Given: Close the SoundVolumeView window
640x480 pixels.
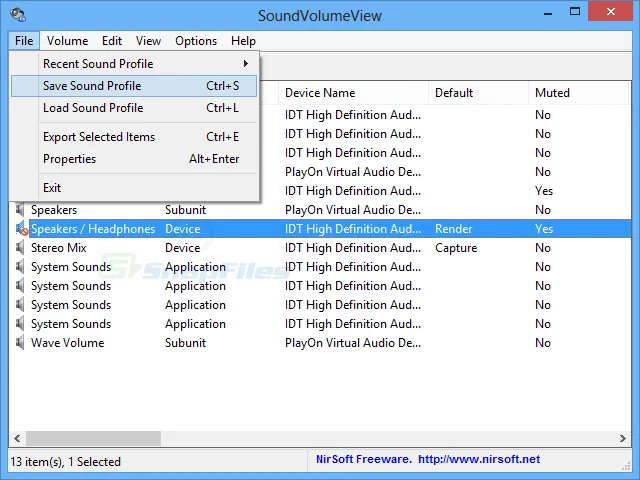Looking at the screenshot, I should click(611, 11).
